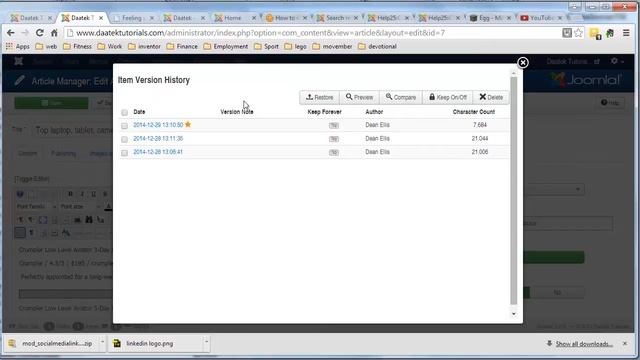Click the Version Note column header
Viewport: 640px width, 360px height.
[x=237, y=111]
